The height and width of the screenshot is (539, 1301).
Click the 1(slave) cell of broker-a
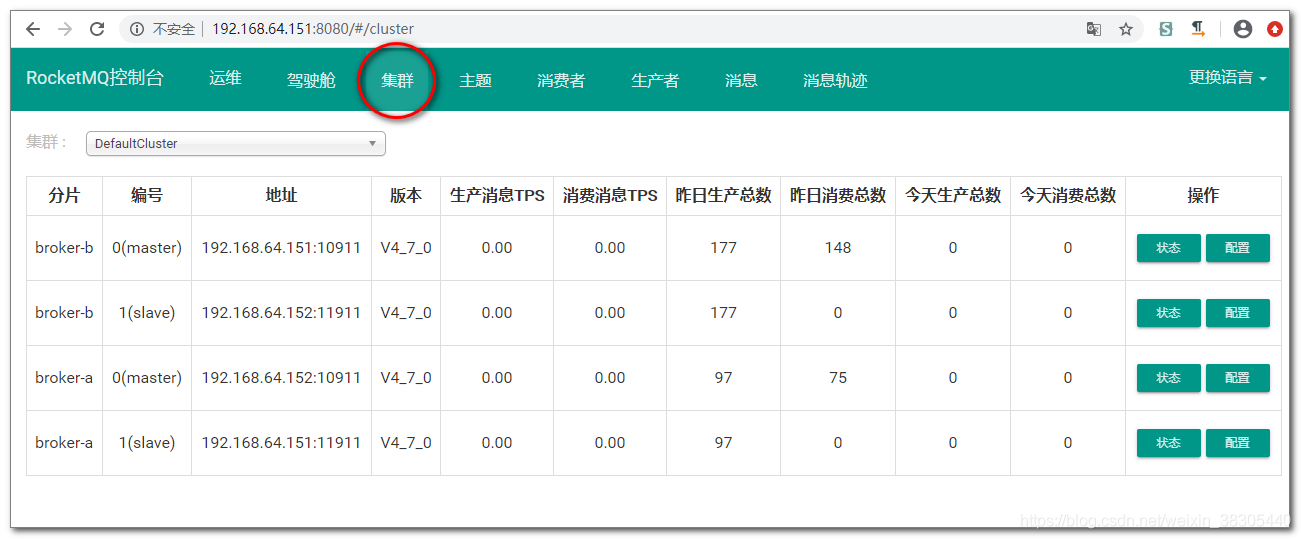(147, 443)
